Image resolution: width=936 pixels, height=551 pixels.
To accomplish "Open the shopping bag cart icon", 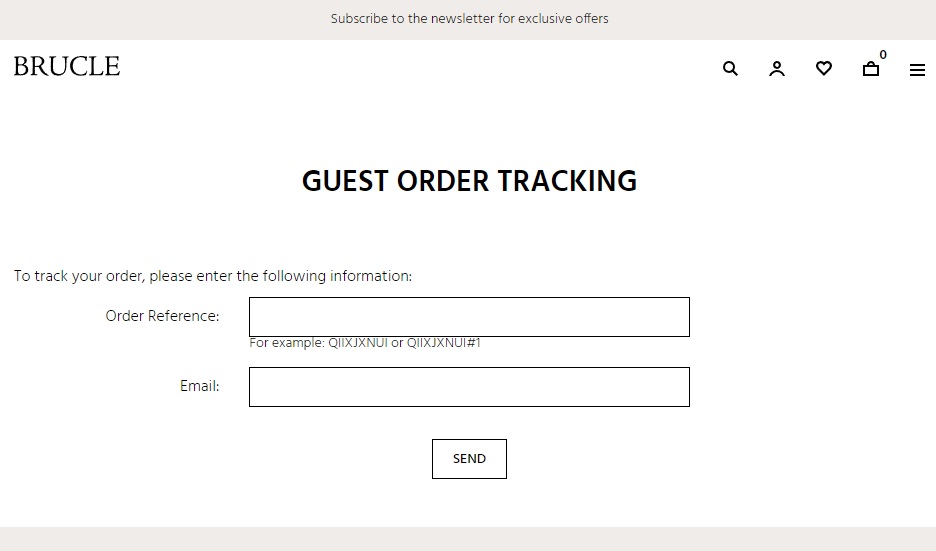I will click(871, 69).
